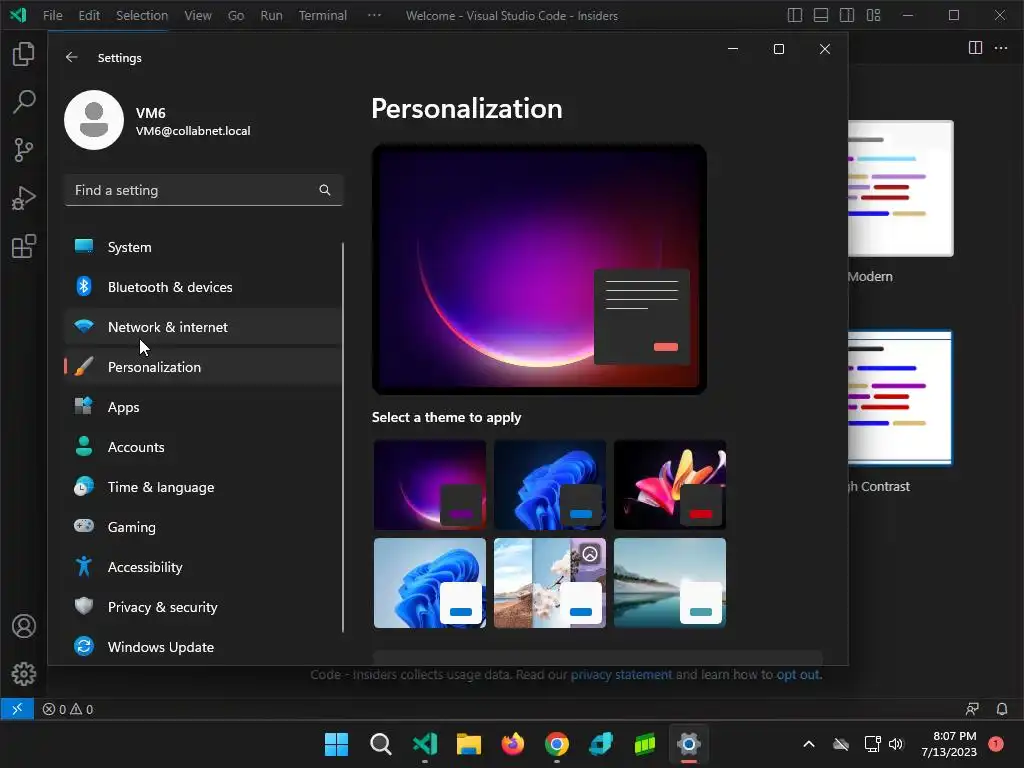Go back in Settings window
The image size is (1024, 768).
click(71, 57)
